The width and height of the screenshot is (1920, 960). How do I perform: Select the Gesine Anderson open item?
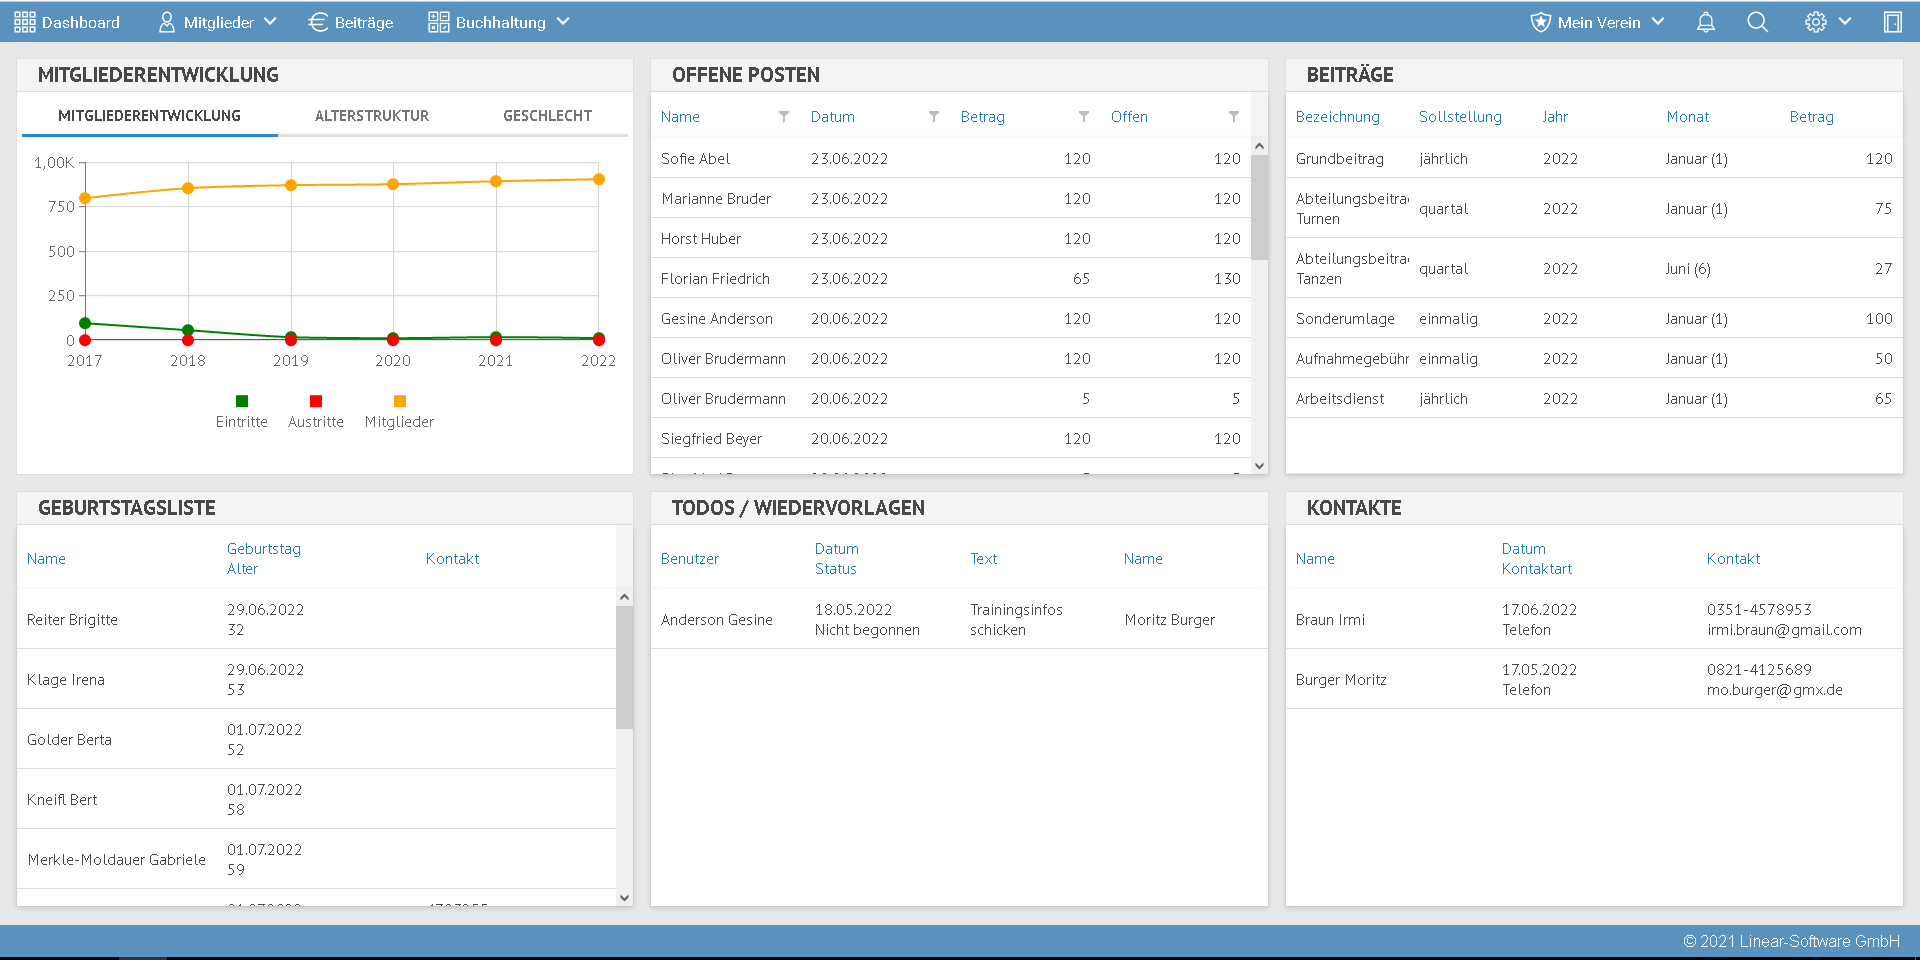click(950, 318)
